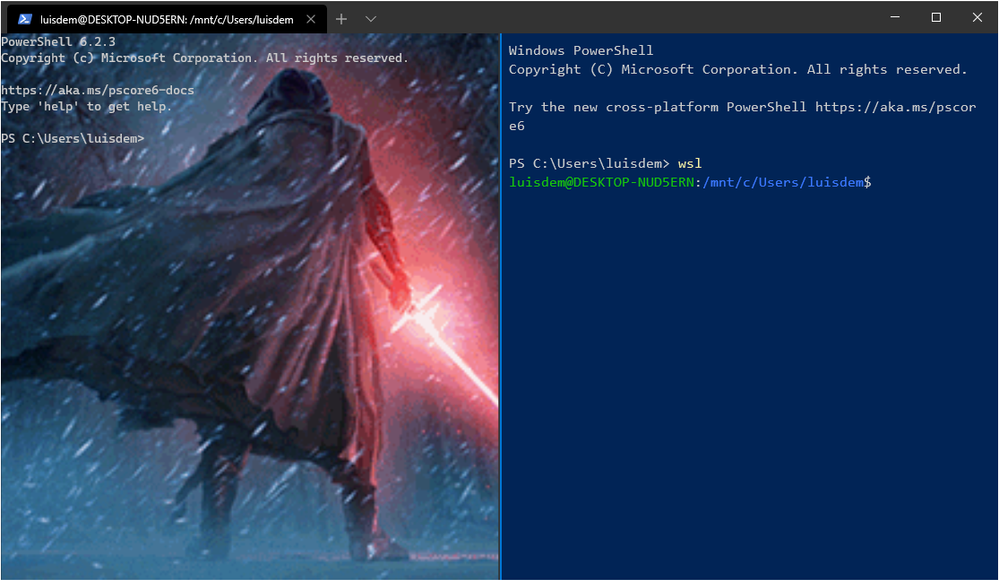Close the Windows Terminal window
This screenshot has height=581, width=999.
977,17
